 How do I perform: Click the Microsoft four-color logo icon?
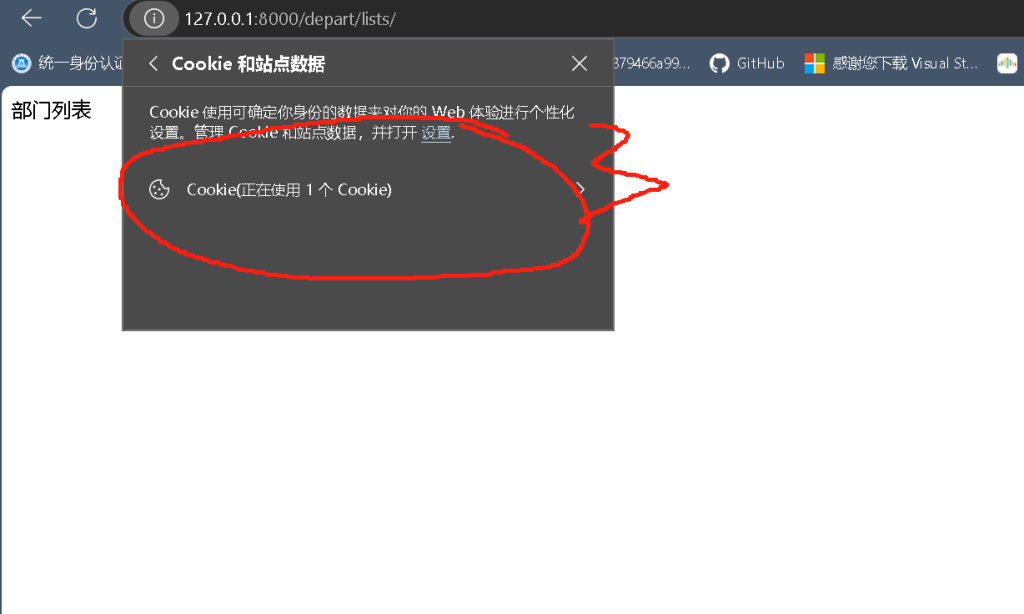814,63
